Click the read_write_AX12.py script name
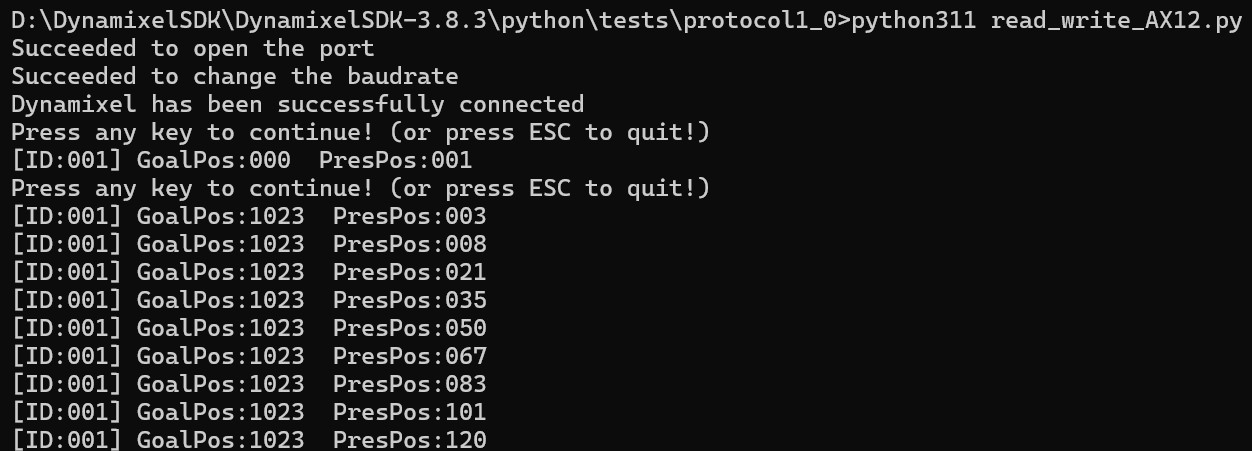Image resolution: width=1252 pixels, height=451 pixels. pyautogui.click(x=1116, y=21)
